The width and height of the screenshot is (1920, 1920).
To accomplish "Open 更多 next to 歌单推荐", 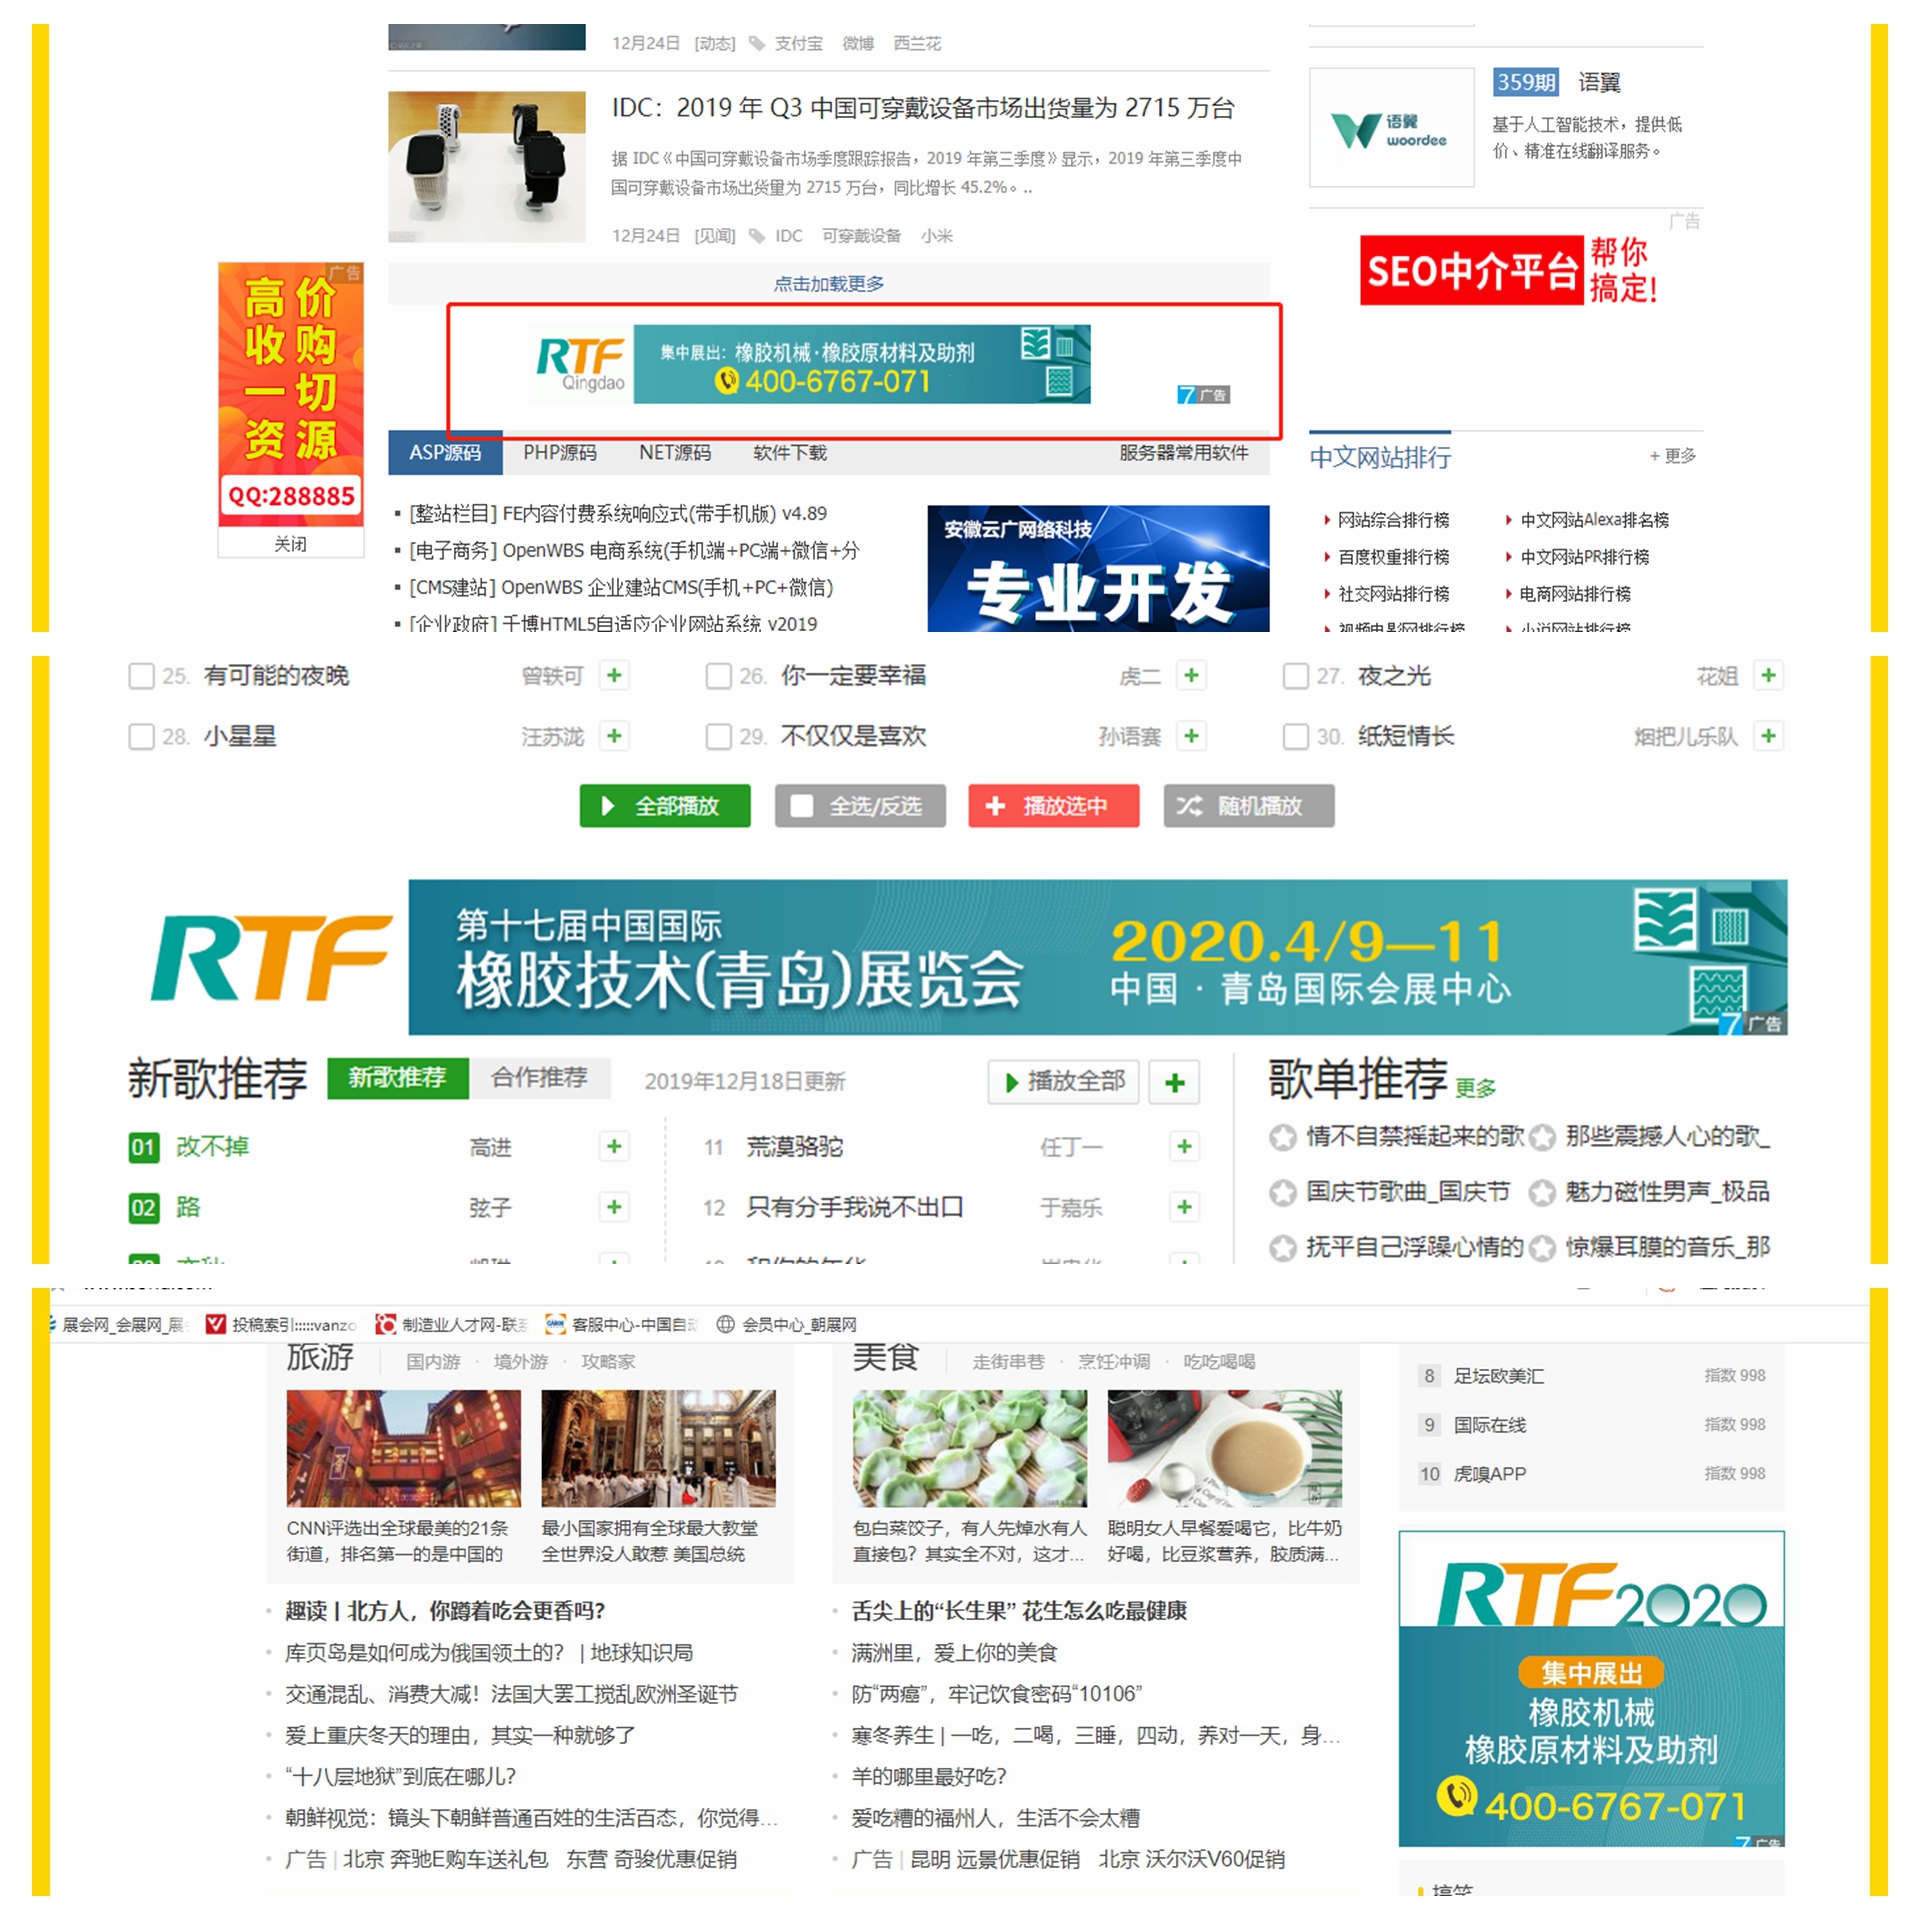I will 1475,1088.
